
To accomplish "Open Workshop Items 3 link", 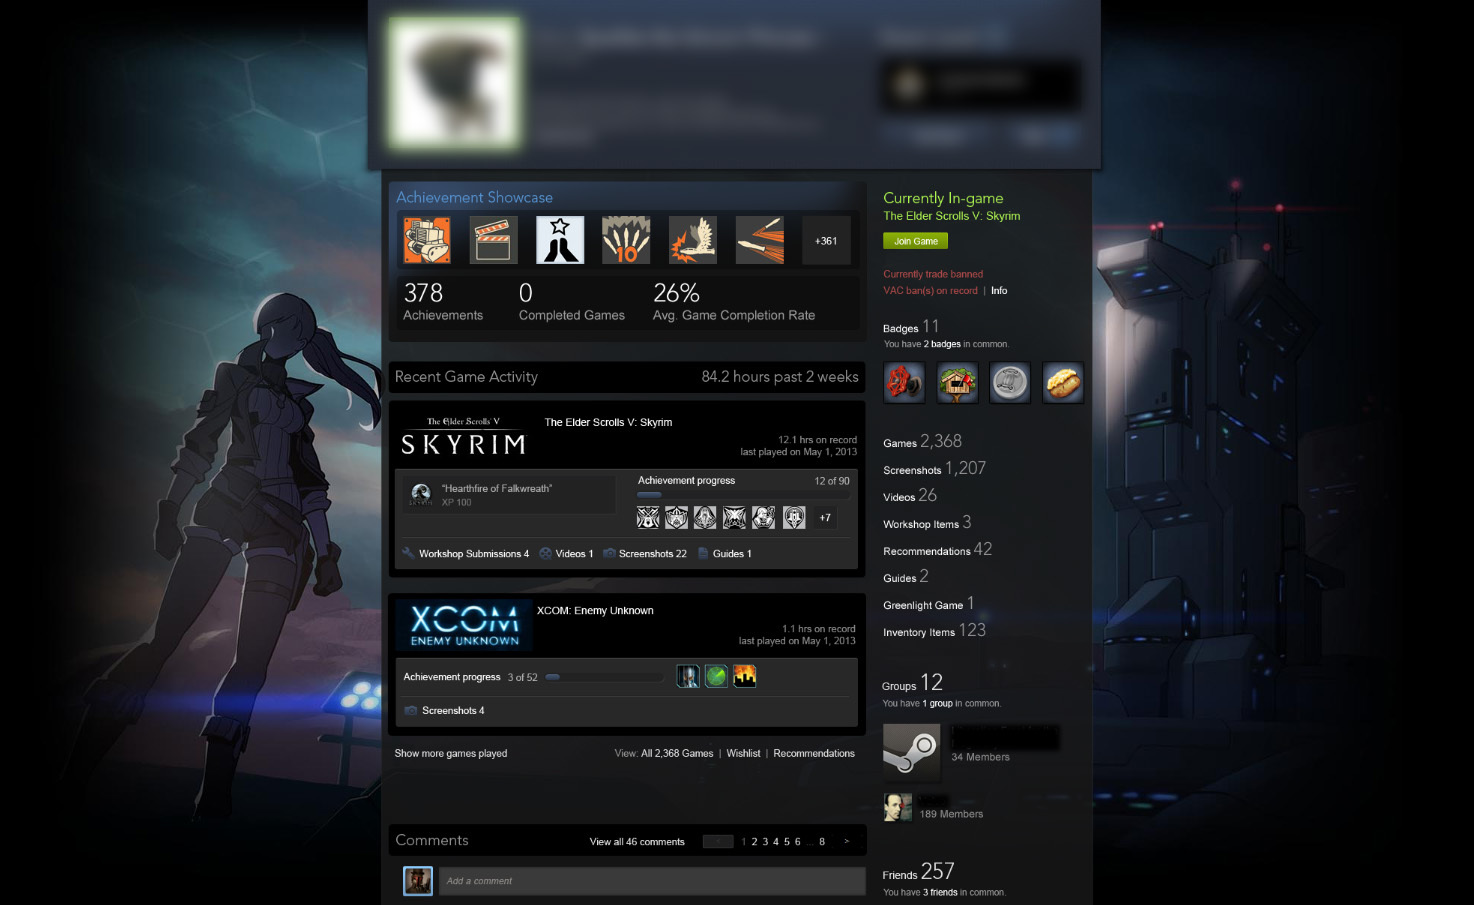I will click(x=927, y=522).
